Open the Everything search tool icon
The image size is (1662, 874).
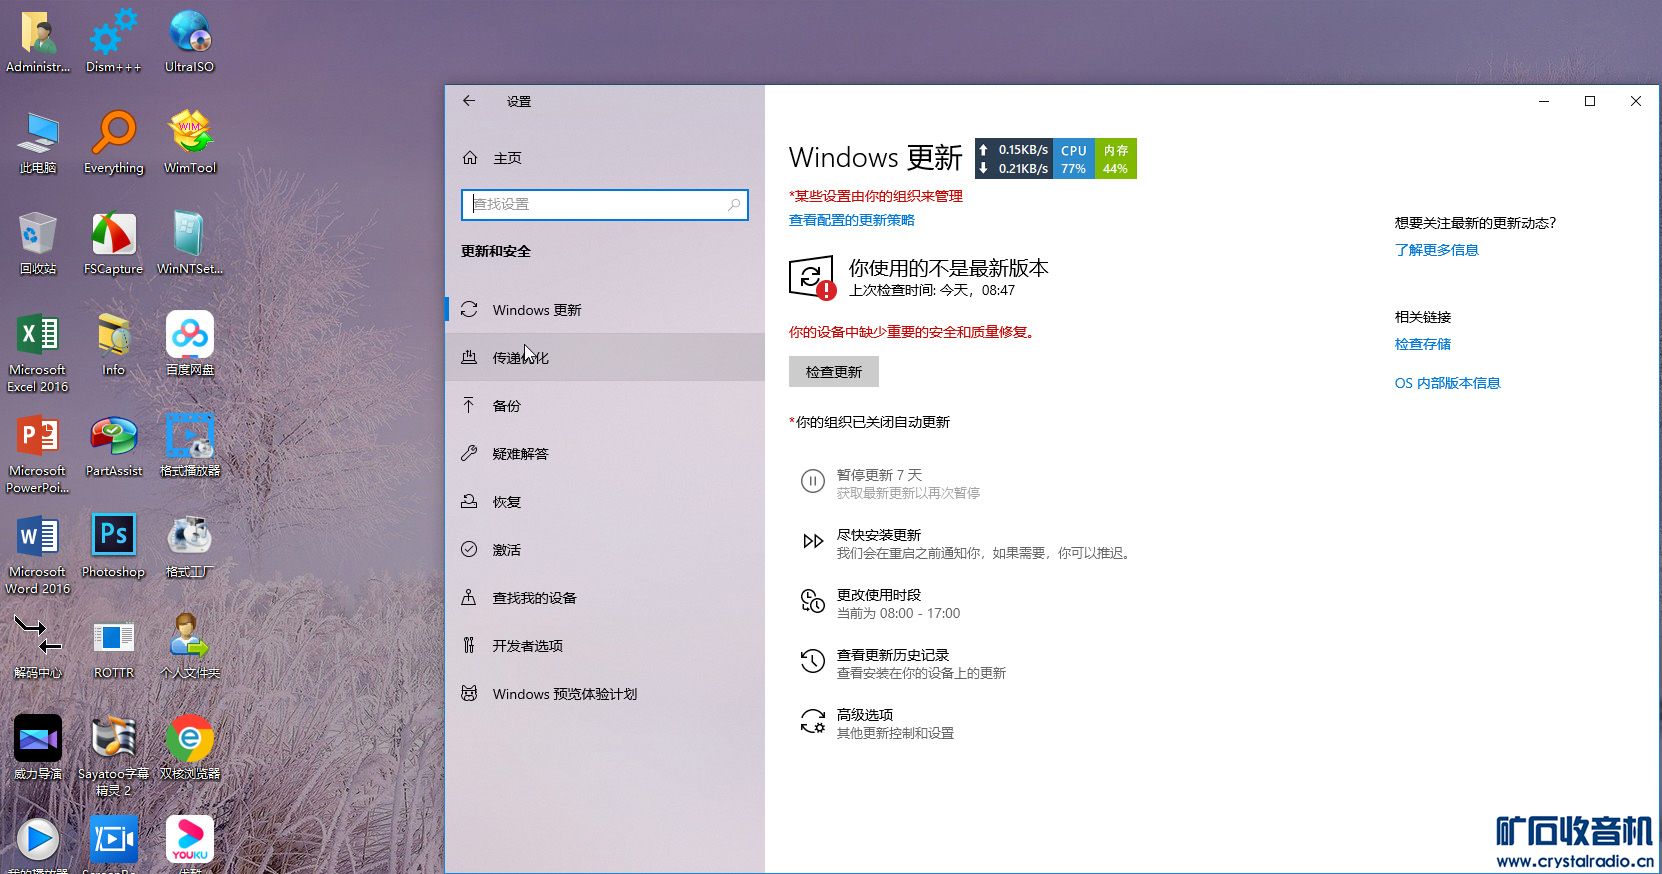coord(113,141)
